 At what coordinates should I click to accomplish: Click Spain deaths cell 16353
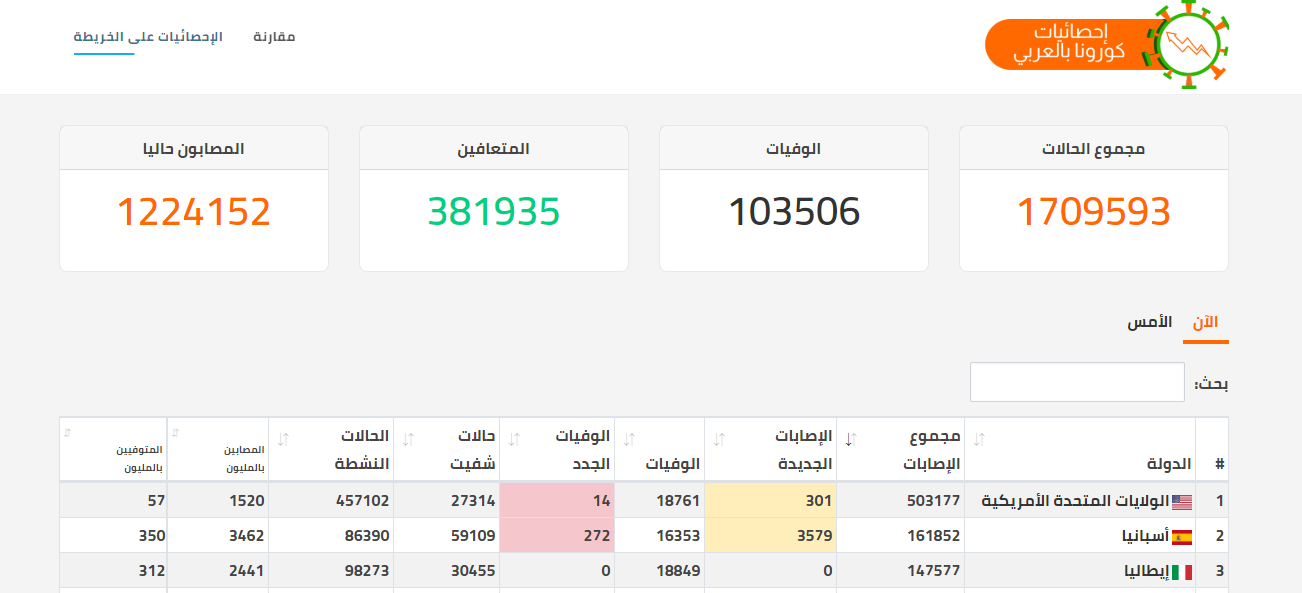tap(660, 535)
